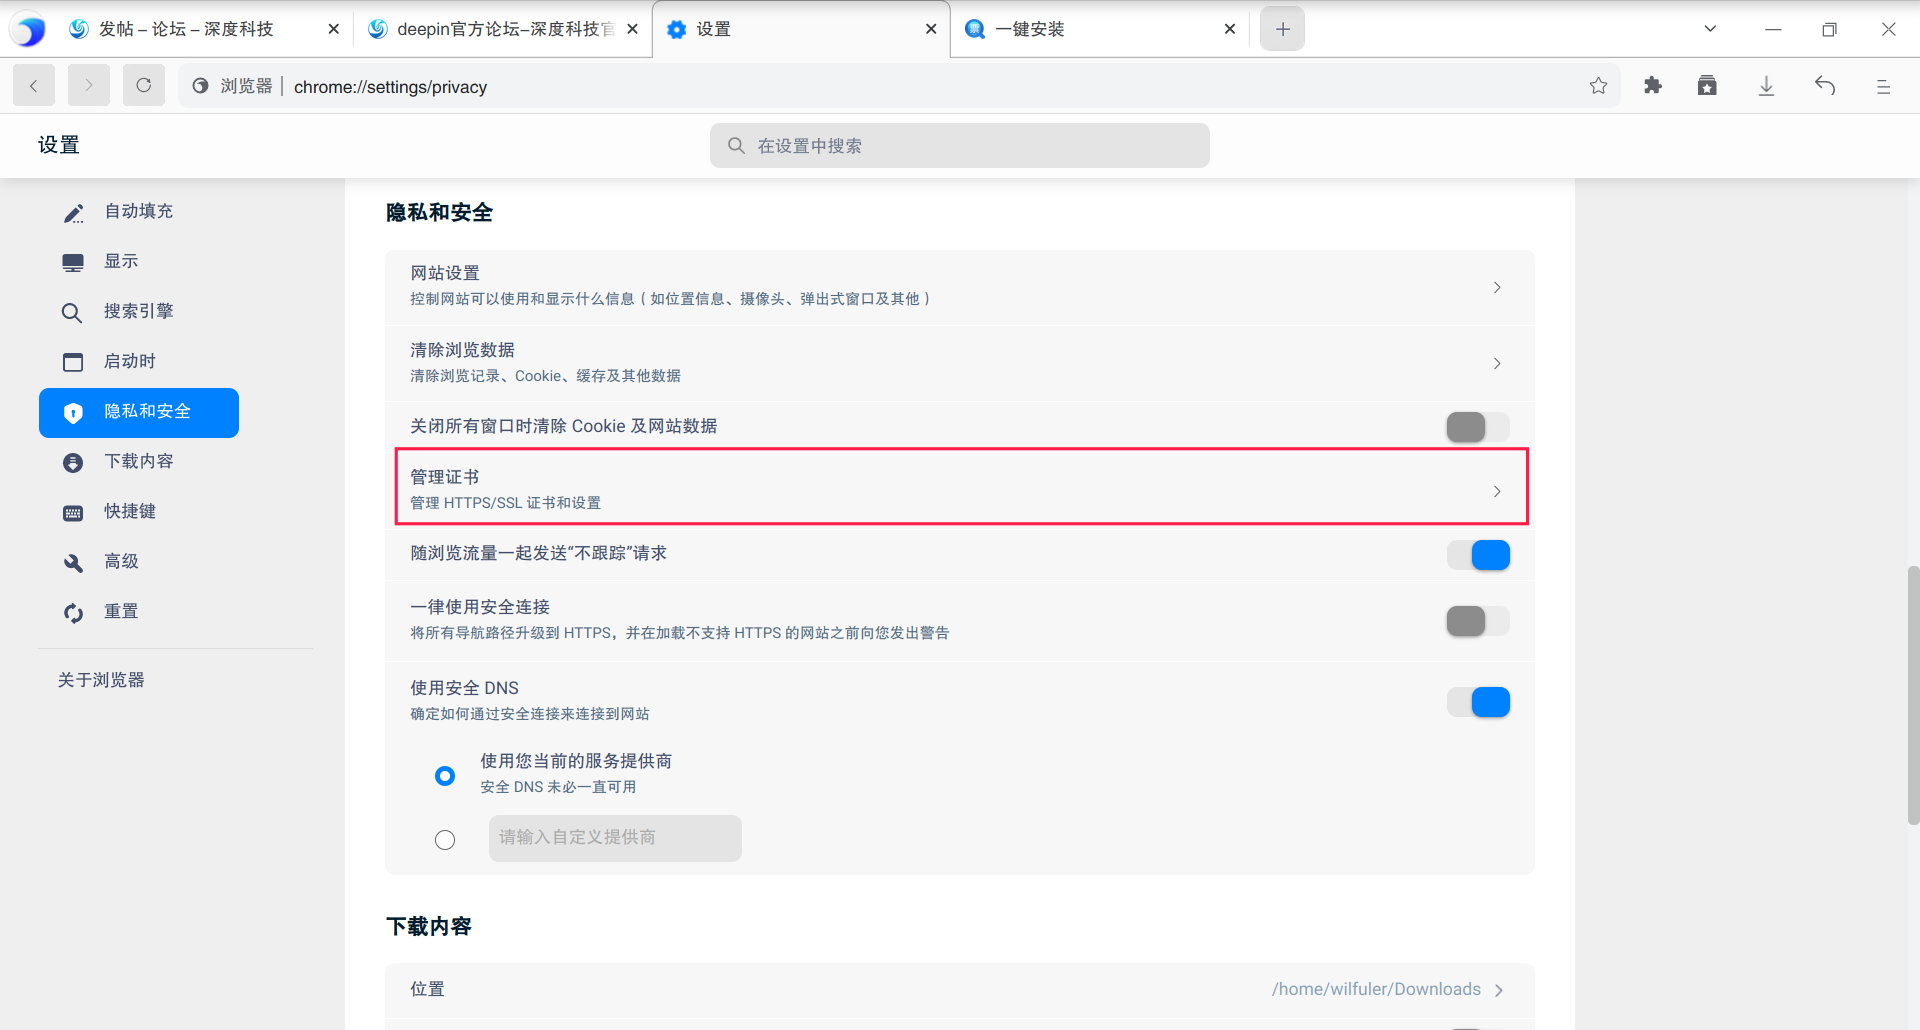1920x1030 pixels.
Task: Open download 位置 chevron arrow
Action: pos(1499,990)
